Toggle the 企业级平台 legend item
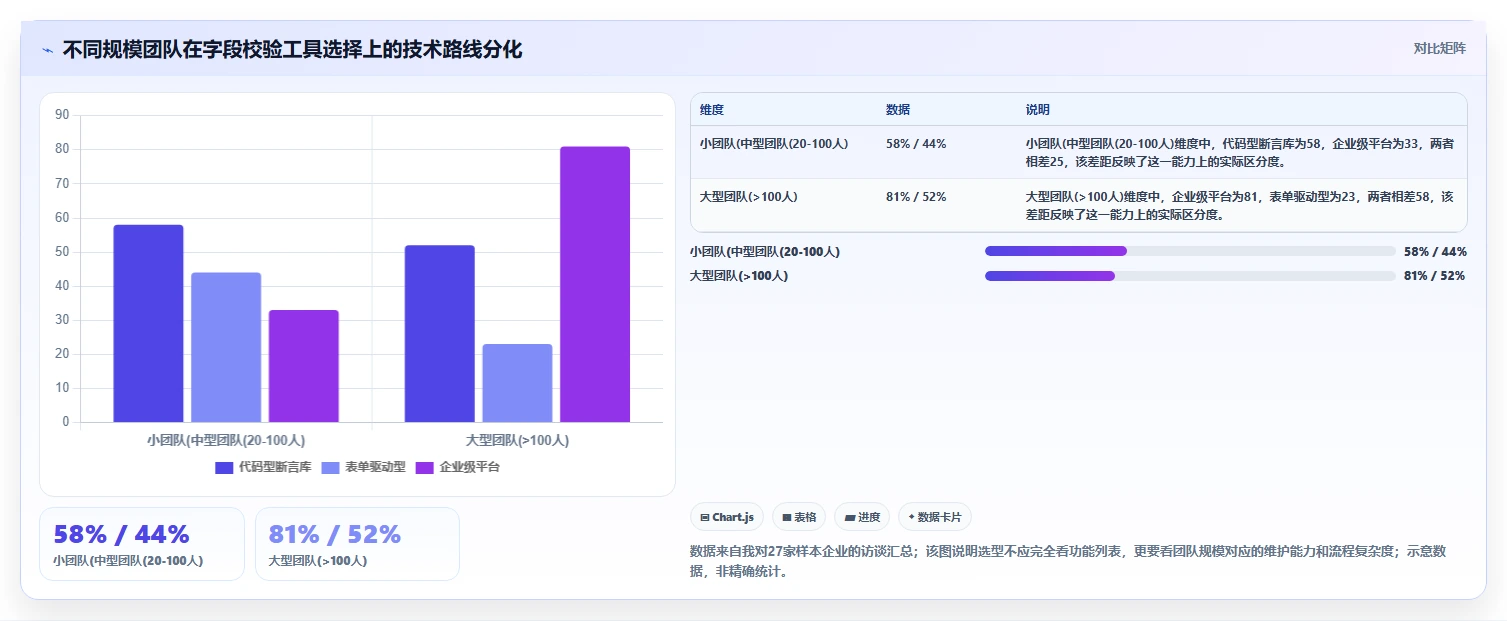 [x=458, y=467]
